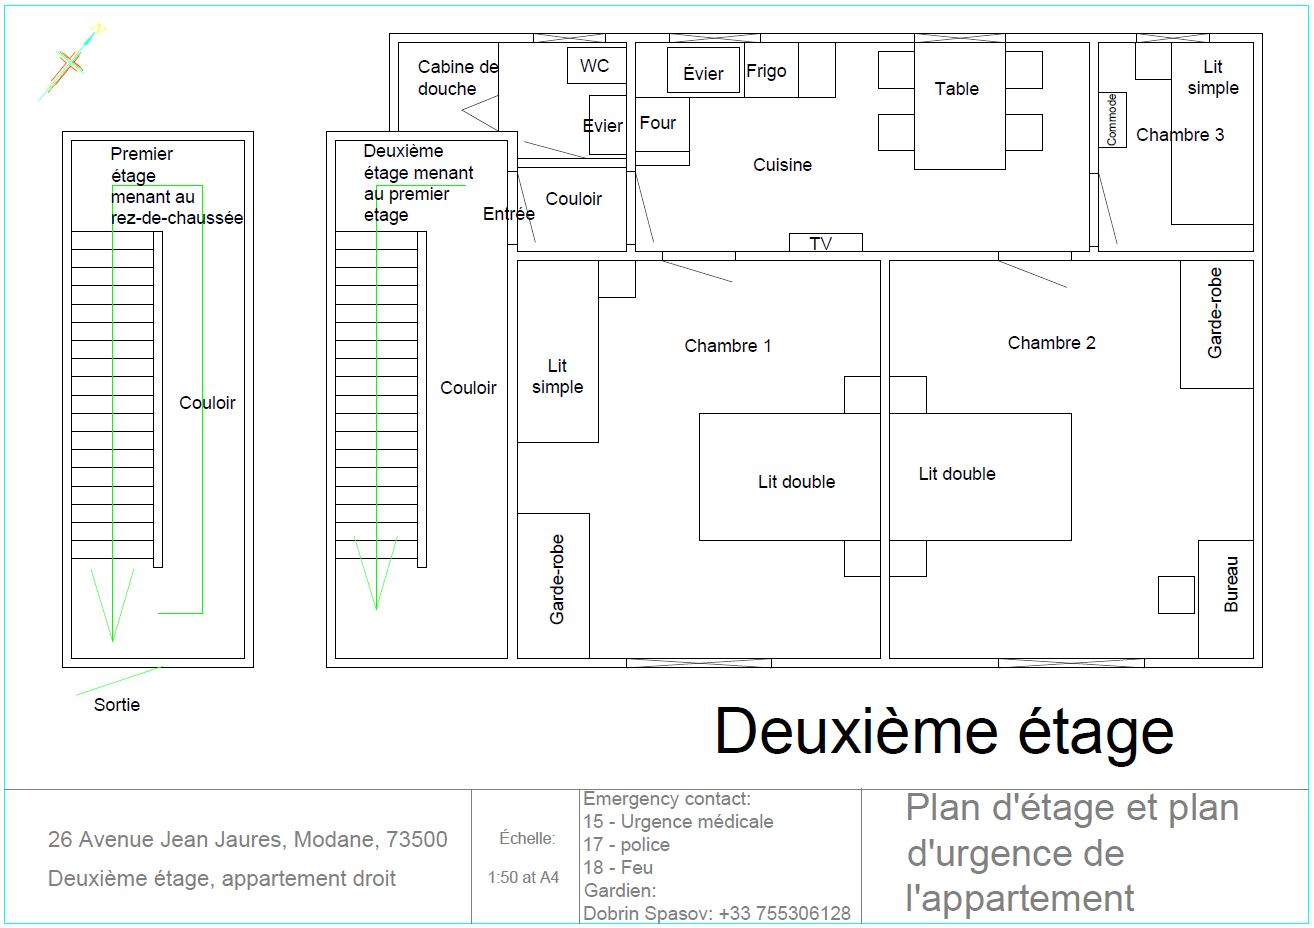Click 'Deuxième étage, appartement droit' text
This screenshot has height=928, width=1314.
(222, 879)
